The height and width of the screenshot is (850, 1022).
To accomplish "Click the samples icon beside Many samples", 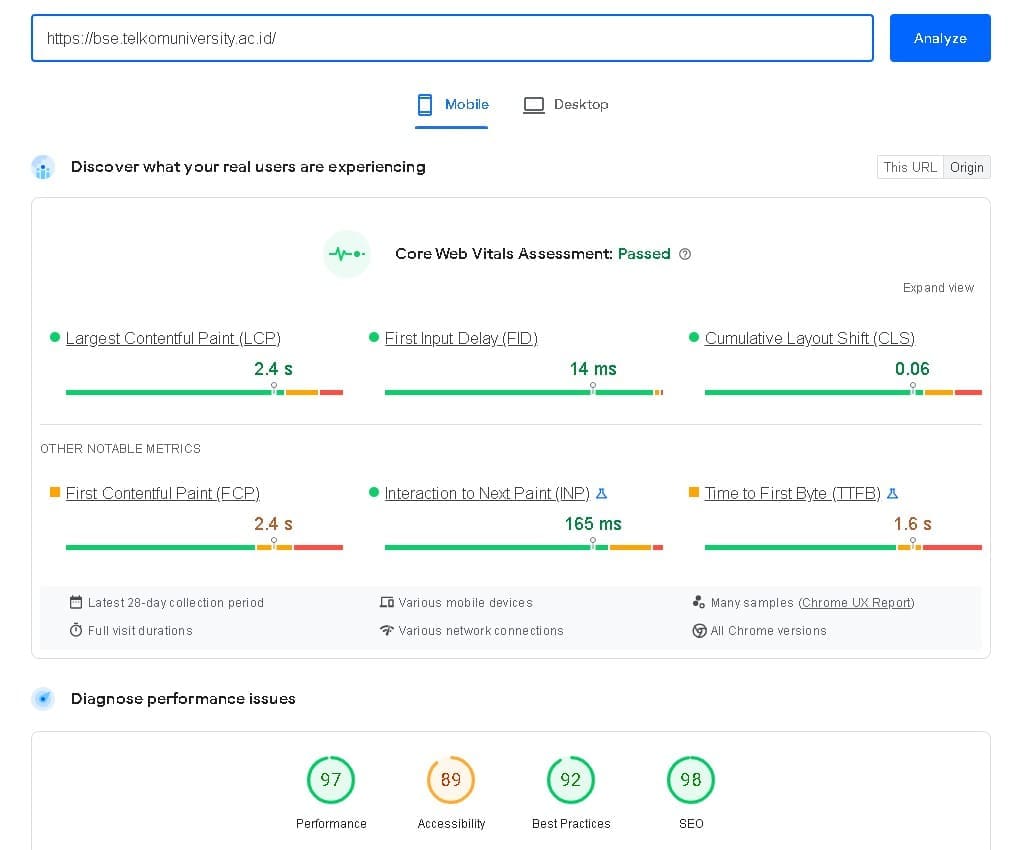I will [699, 602].
